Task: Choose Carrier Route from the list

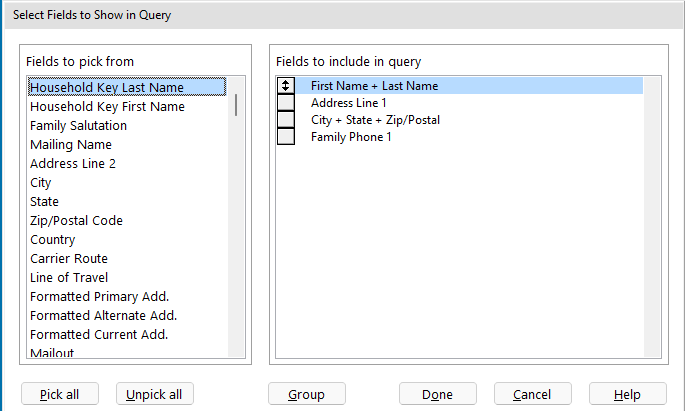Action: point(69,258)
